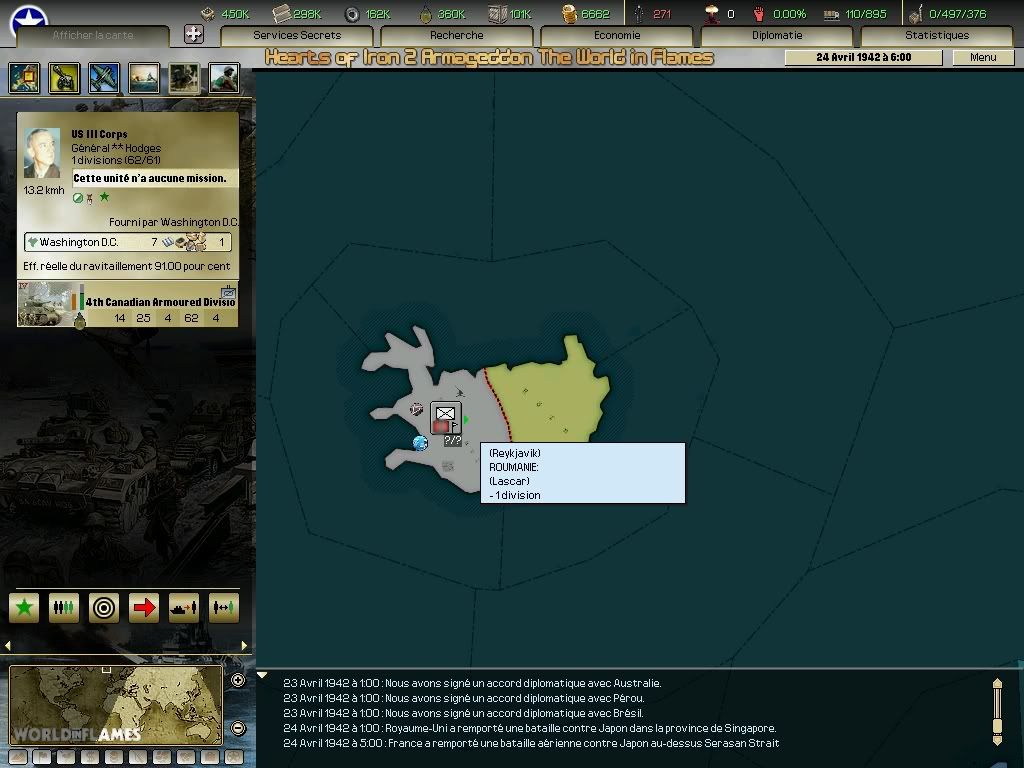Image resolution: width=1024 pixels, height=768 pixels.
Task: Click the coin stack icon beside 6662
Action: click(x=569, y=14)
